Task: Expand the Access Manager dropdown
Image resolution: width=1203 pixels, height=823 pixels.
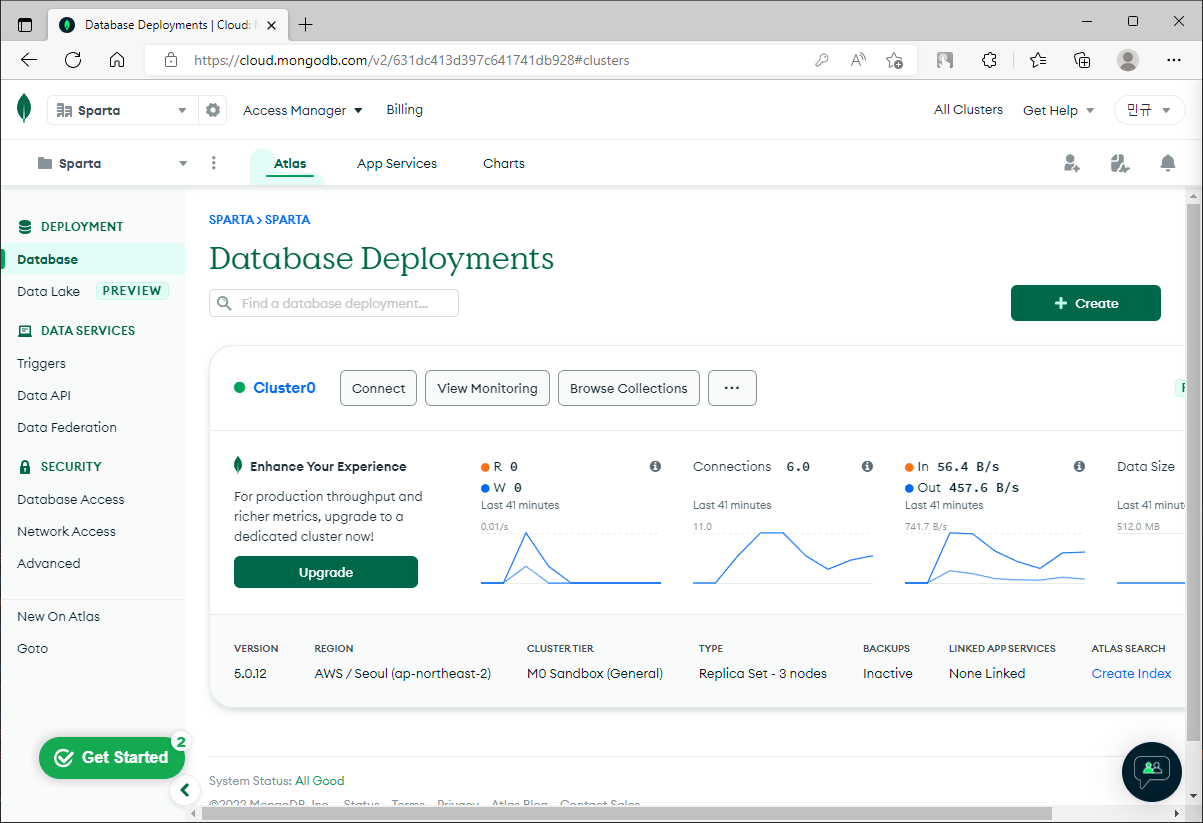Action: (303, 110)
